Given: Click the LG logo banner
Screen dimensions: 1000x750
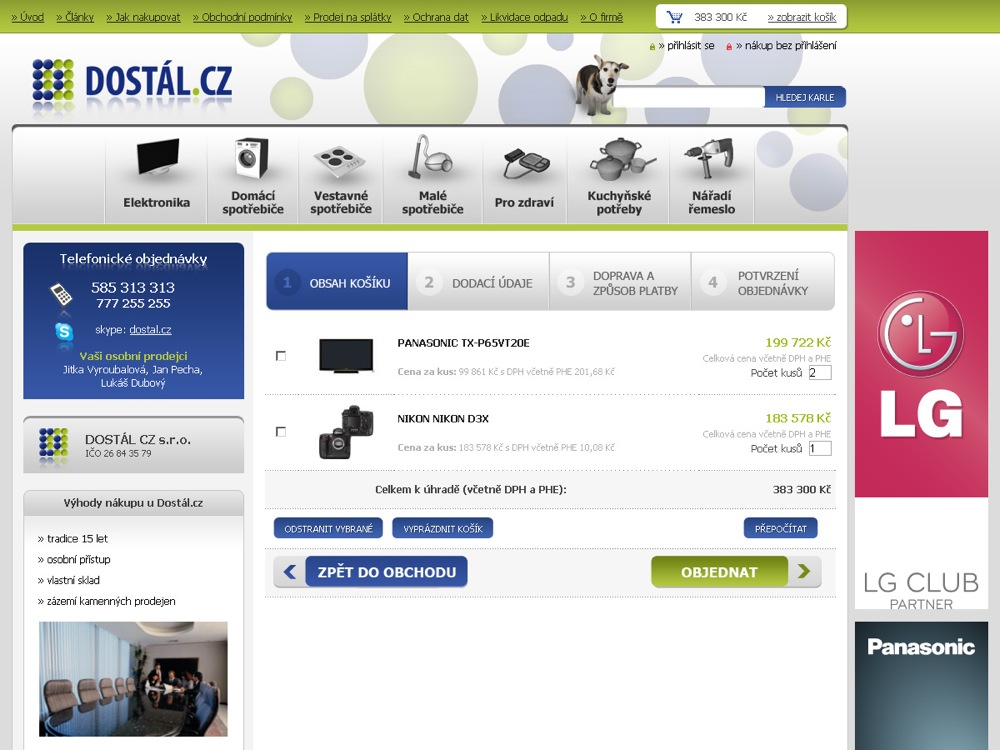Looking at the screenshot, I should (x=921, y=364).
